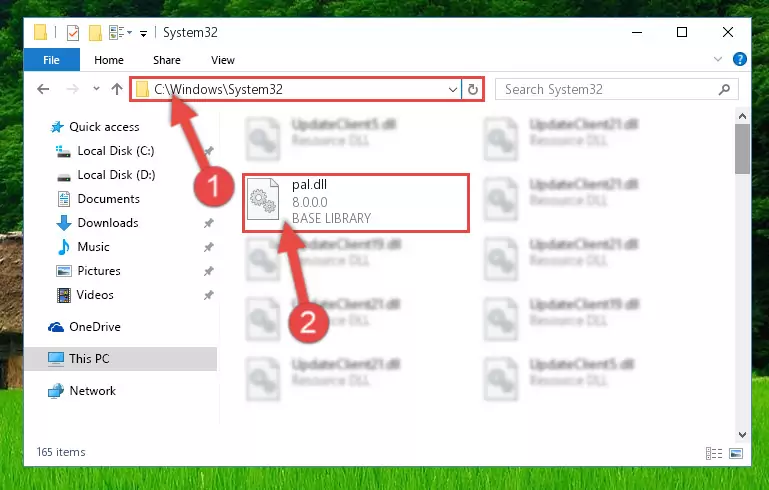Click the address bar path C:\Windows\System32
Viewport: 769px width, 490px height.
(x=218, y=89)
